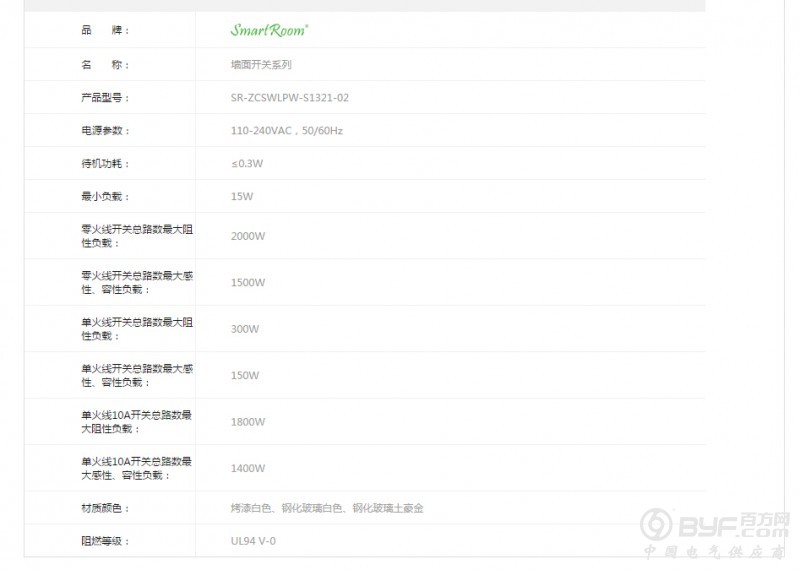Click the value '1800W'
This screenshot has width=800, height=570.
(248, 422)
